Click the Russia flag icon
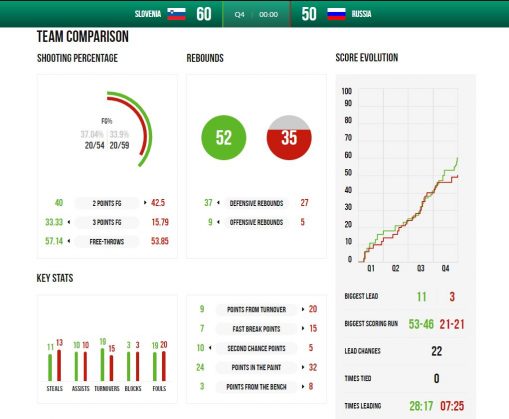Viewport: 509px width, 419px height. coord(336,14)
